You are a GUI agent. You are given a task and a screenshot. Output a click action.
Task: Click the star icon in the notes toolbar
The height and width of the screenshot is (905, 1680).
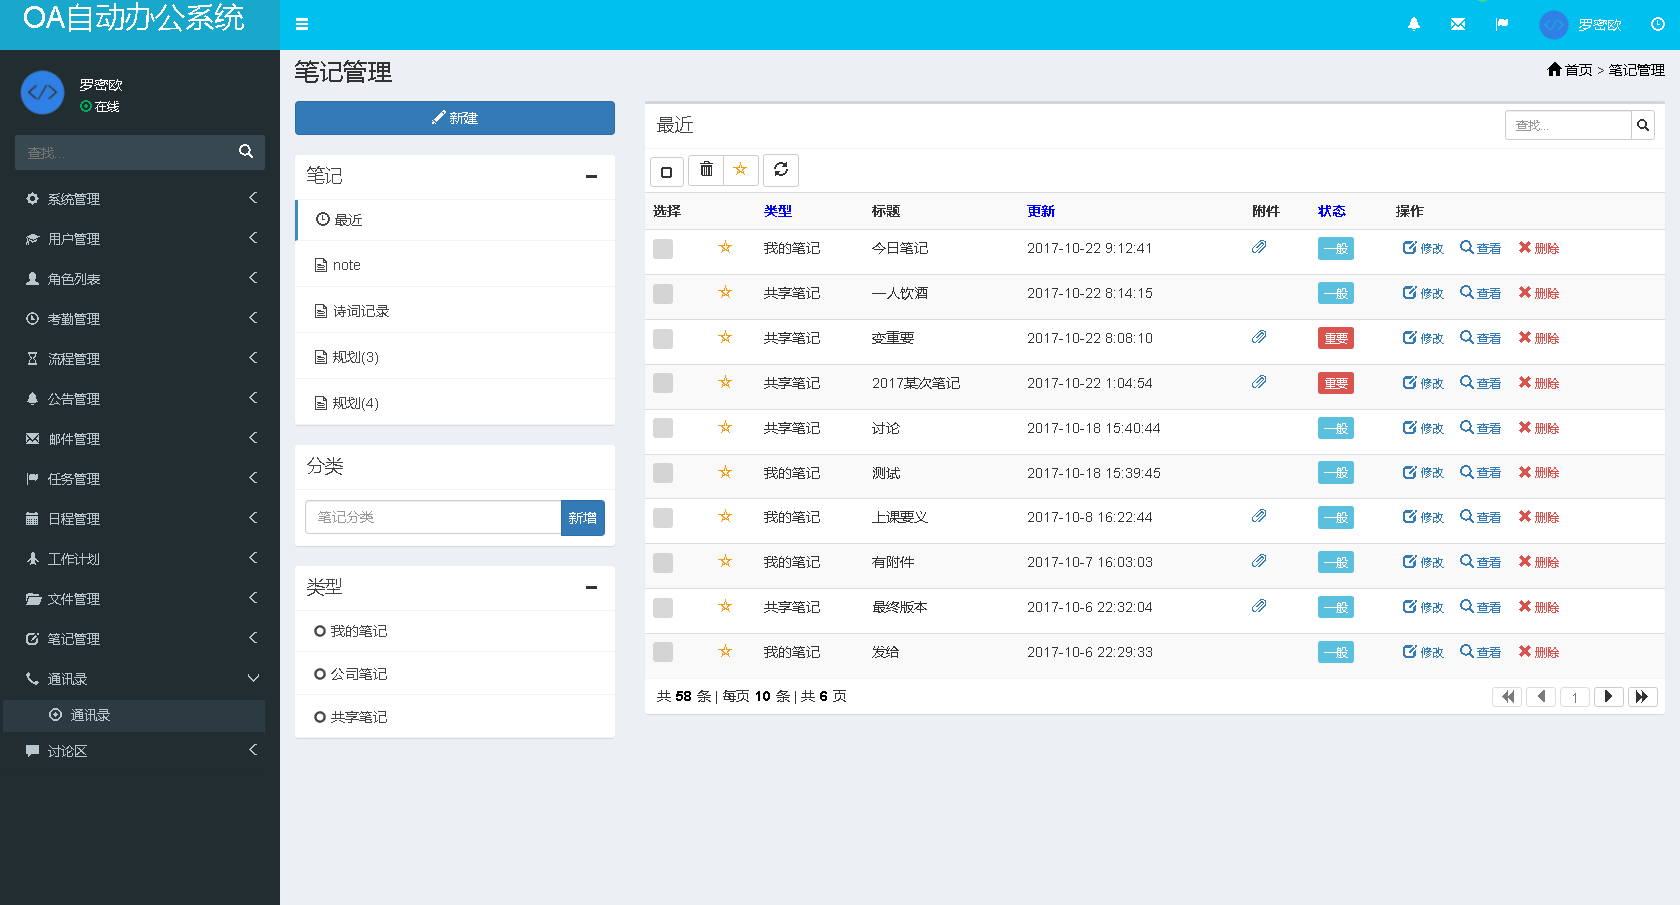pyautogui.click(x=741, y=170)
